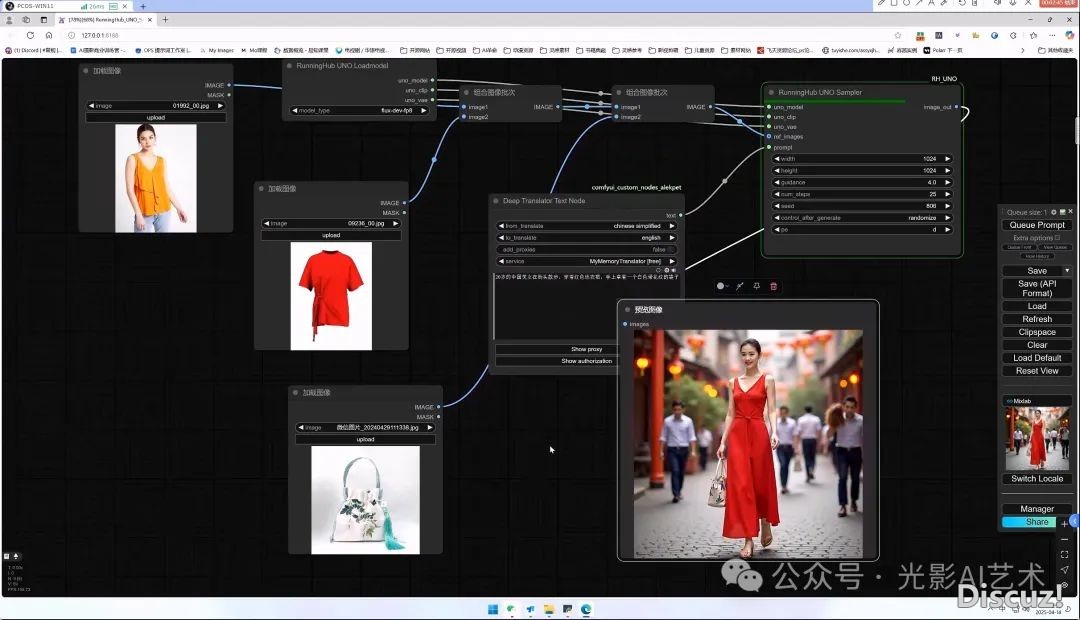Open the Save dropdown arrow
Screen dimensions: 1080x620
coord(1067,271)
